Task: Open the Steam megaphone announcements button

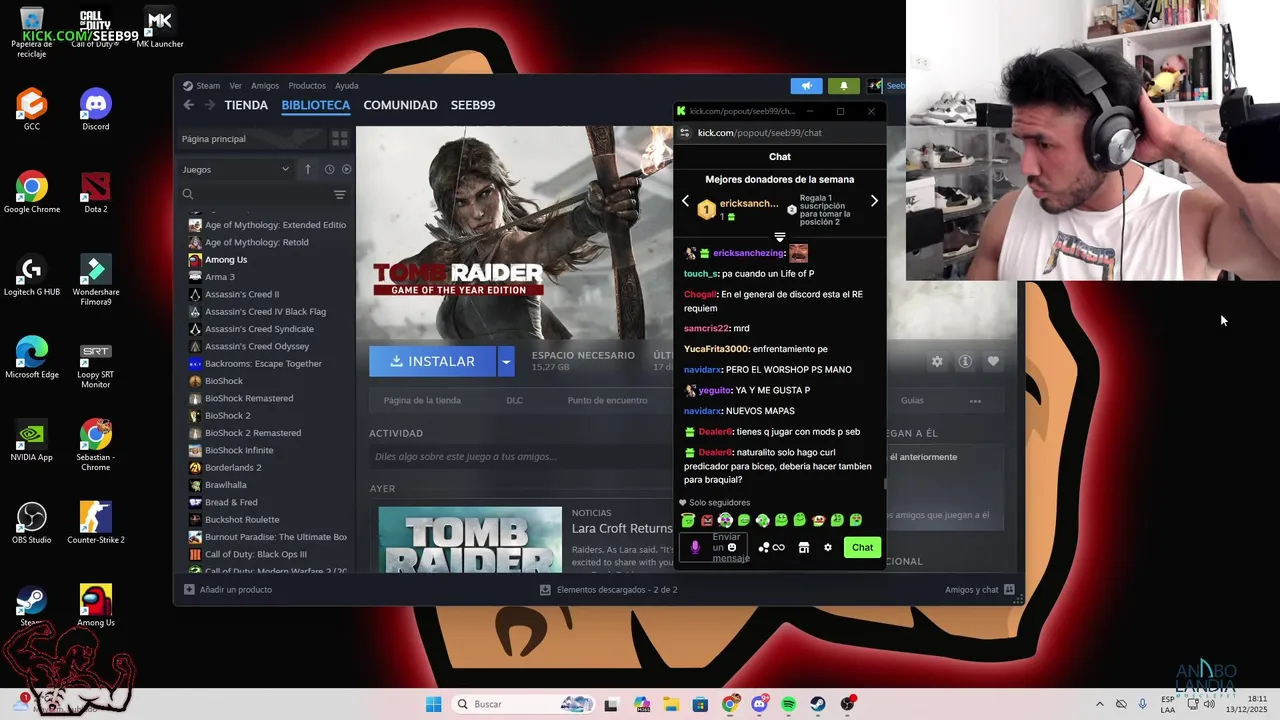Action: click(x=806, y=86)
